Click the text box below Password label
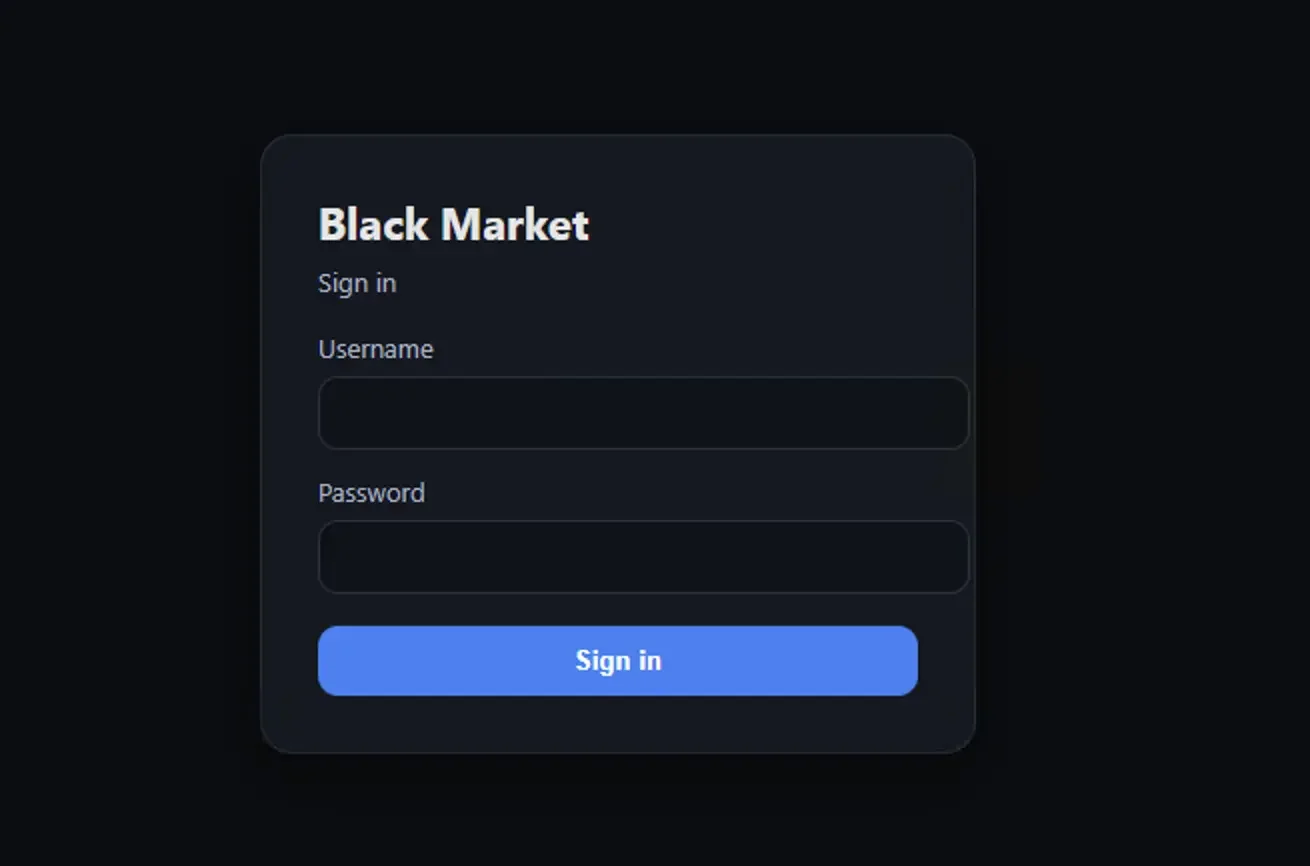 (x=643, y=557)
